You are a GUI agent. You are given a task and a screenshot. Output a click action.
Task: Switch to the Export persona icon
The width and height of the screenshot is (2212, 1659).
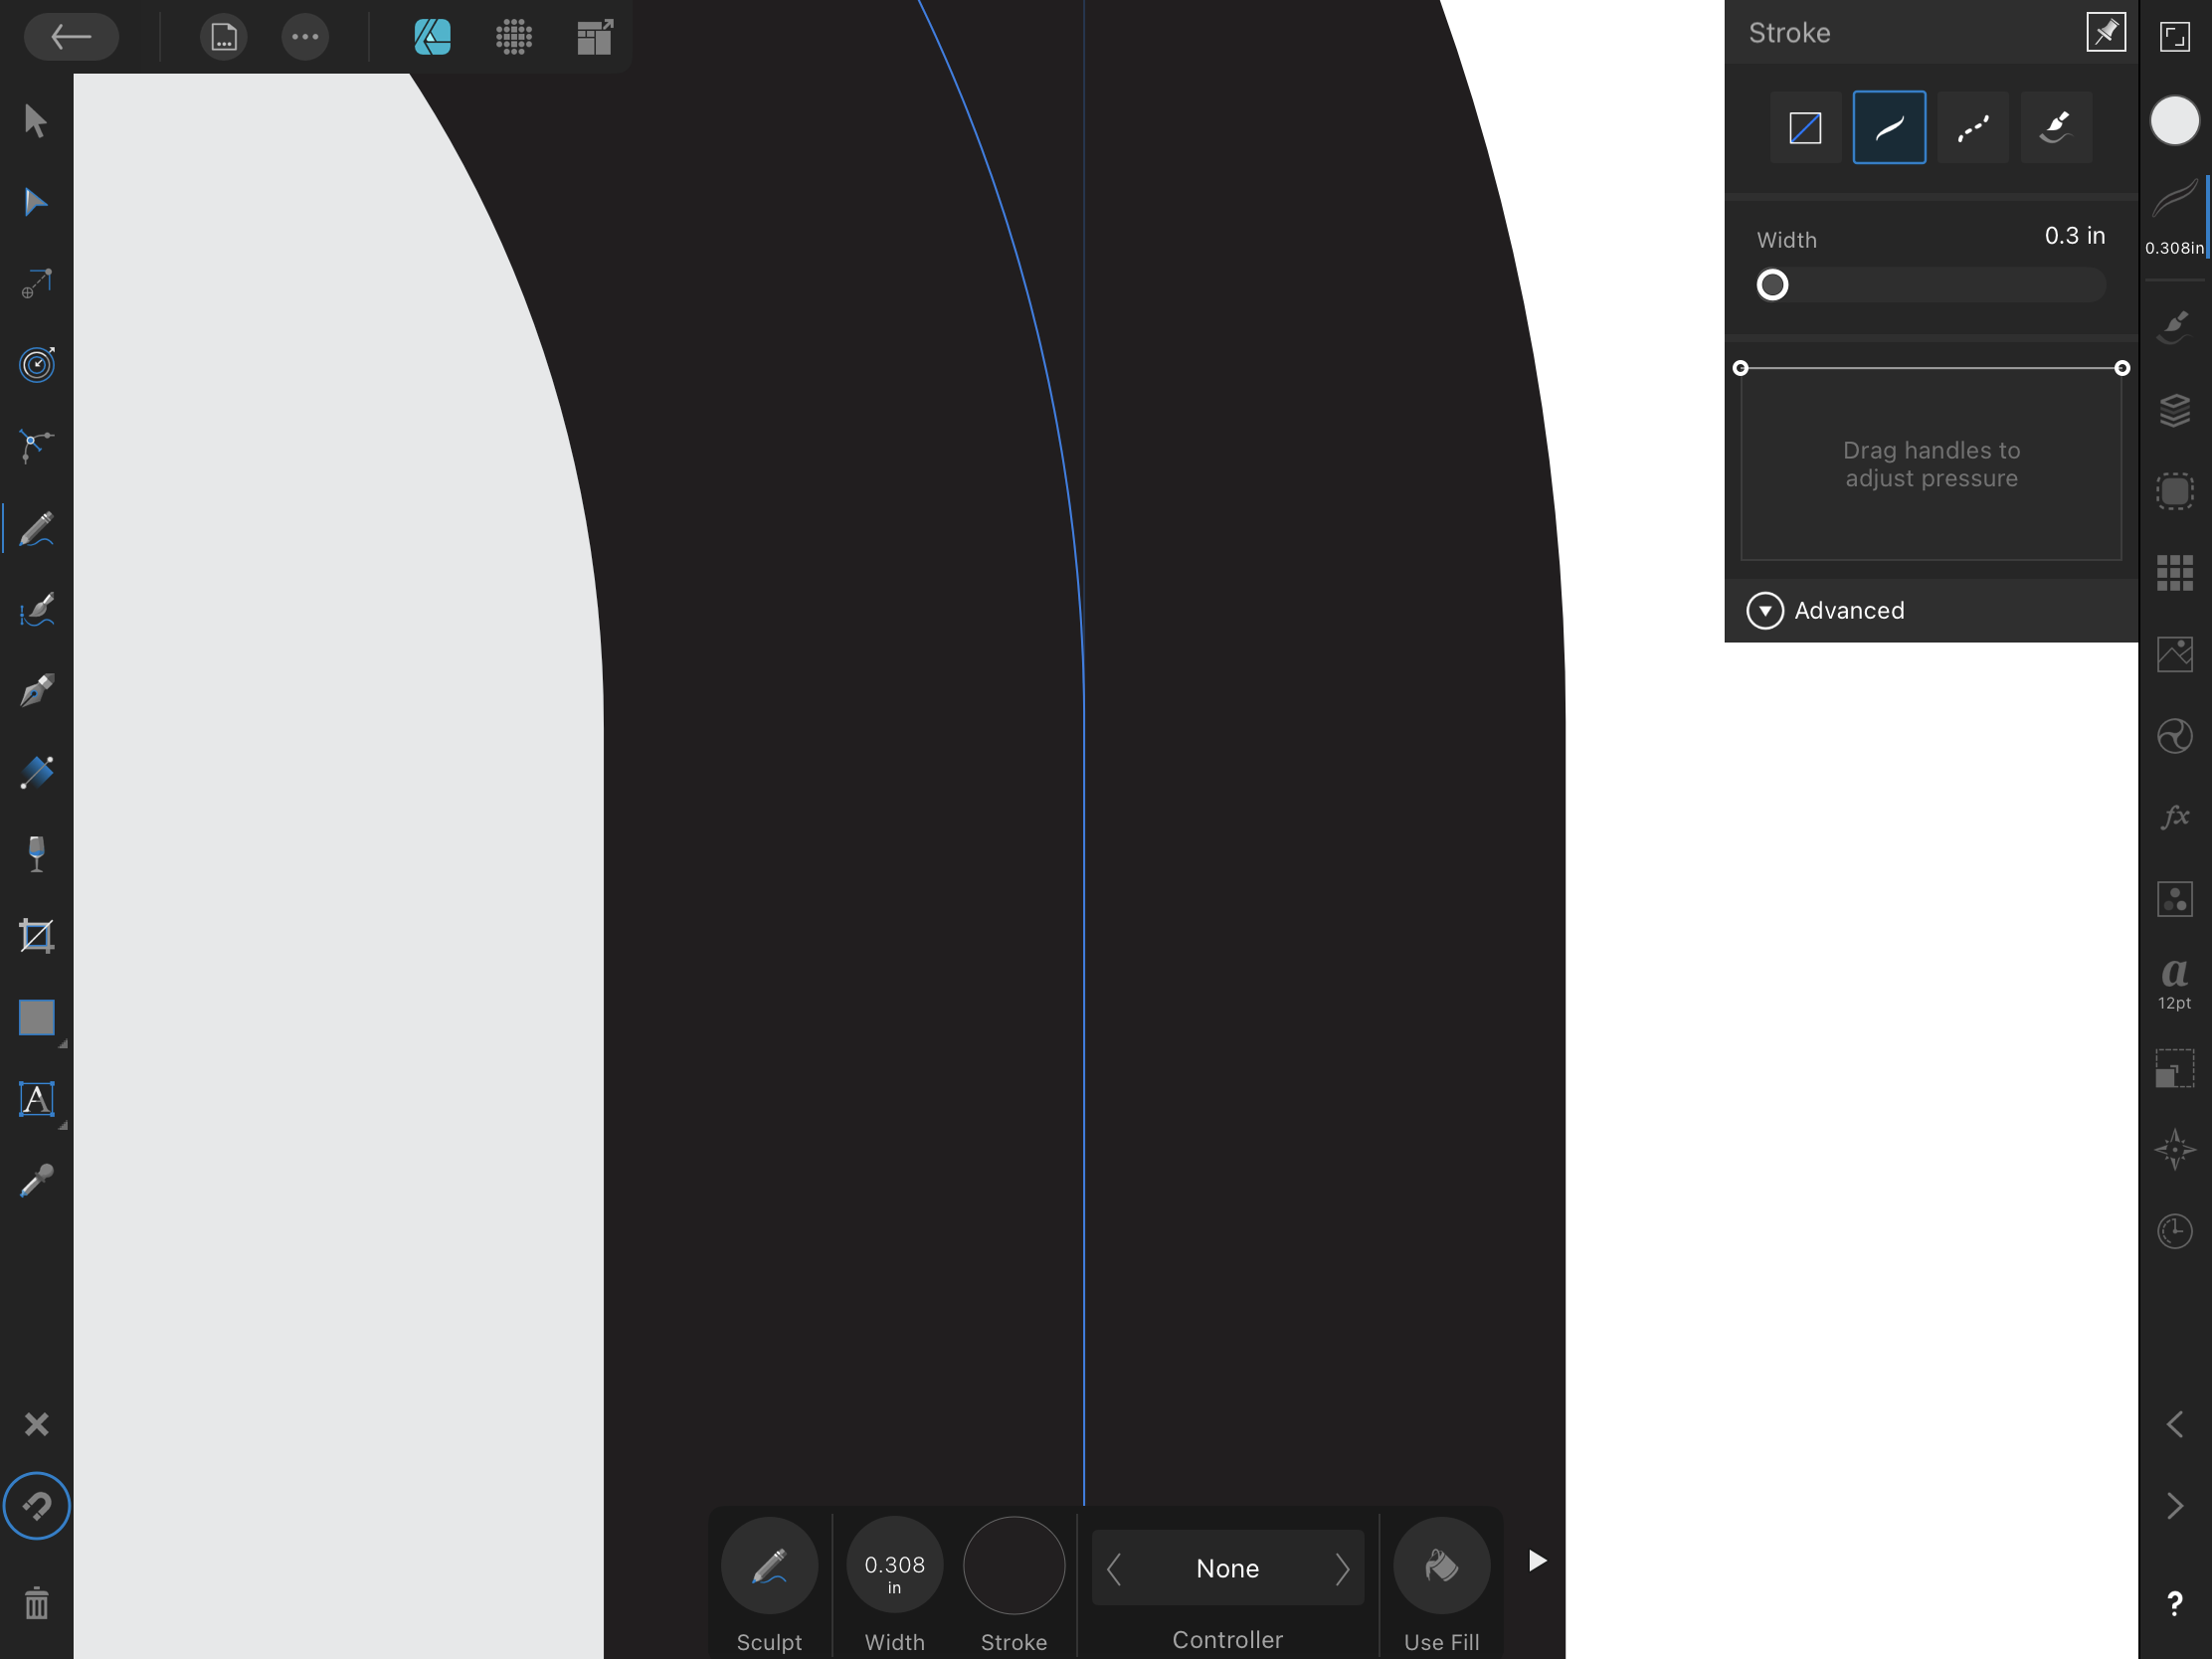[x=595, y=38]
